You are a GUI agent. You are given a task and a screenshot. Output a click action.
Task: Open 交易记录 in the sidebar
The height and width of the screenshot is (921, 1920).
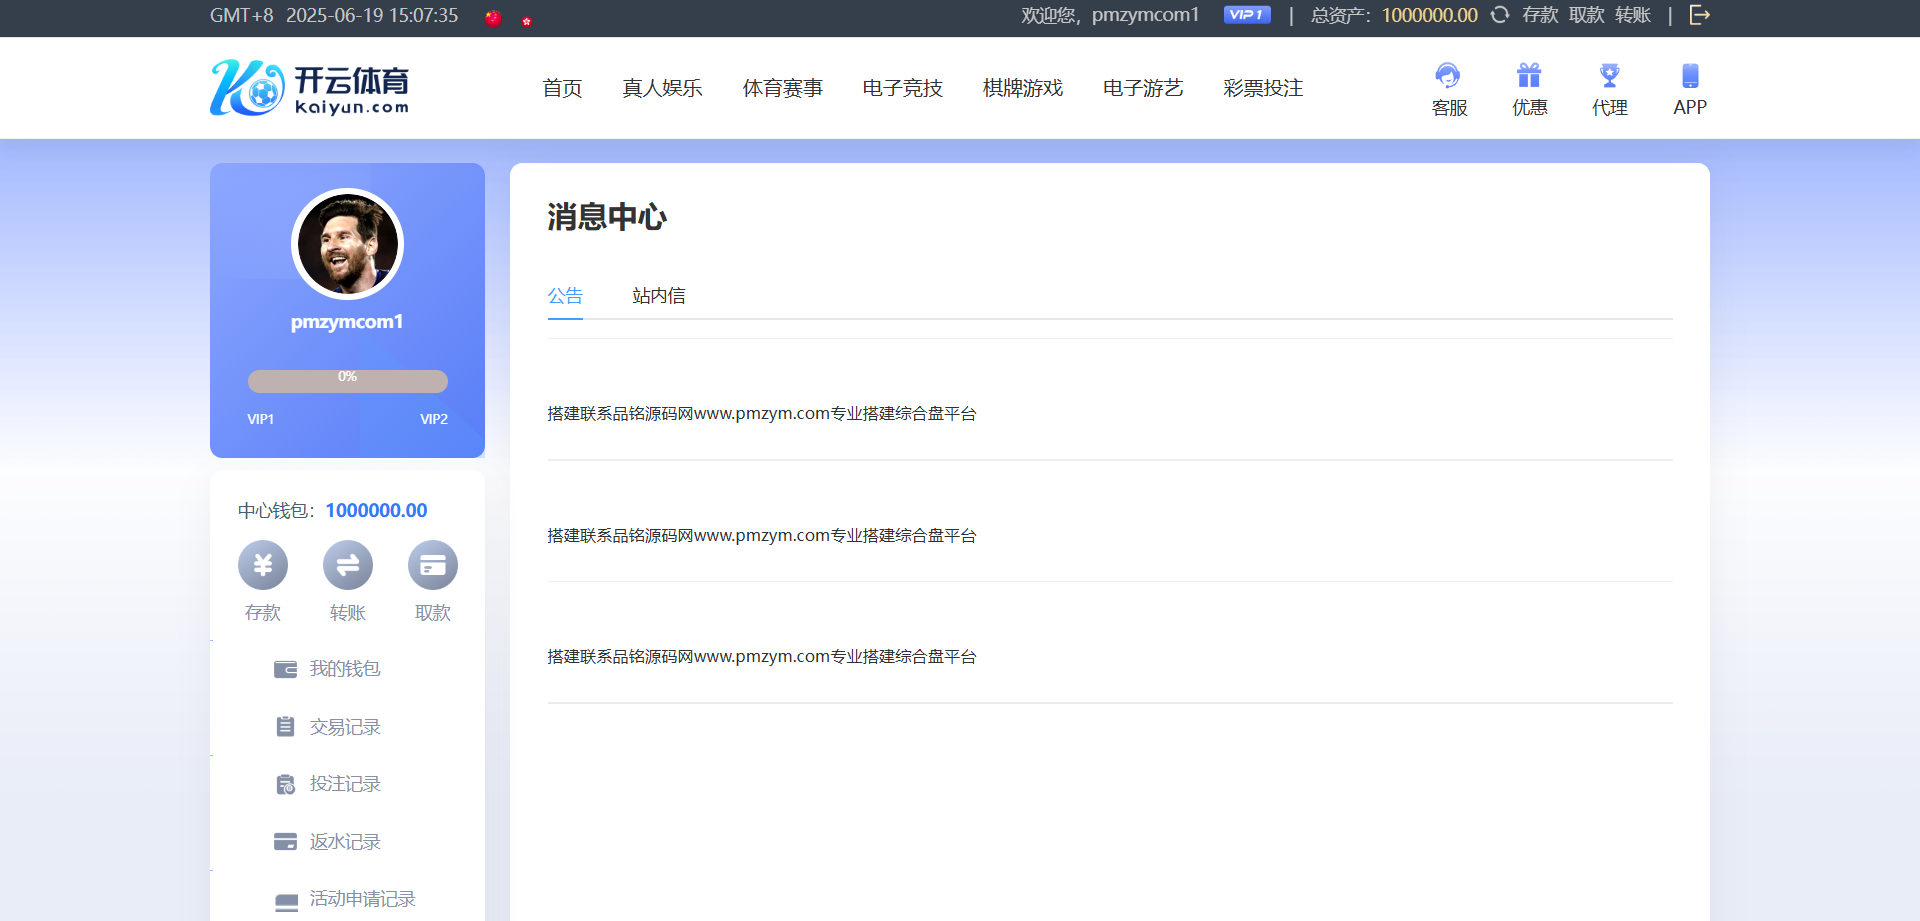click(344, 727)
